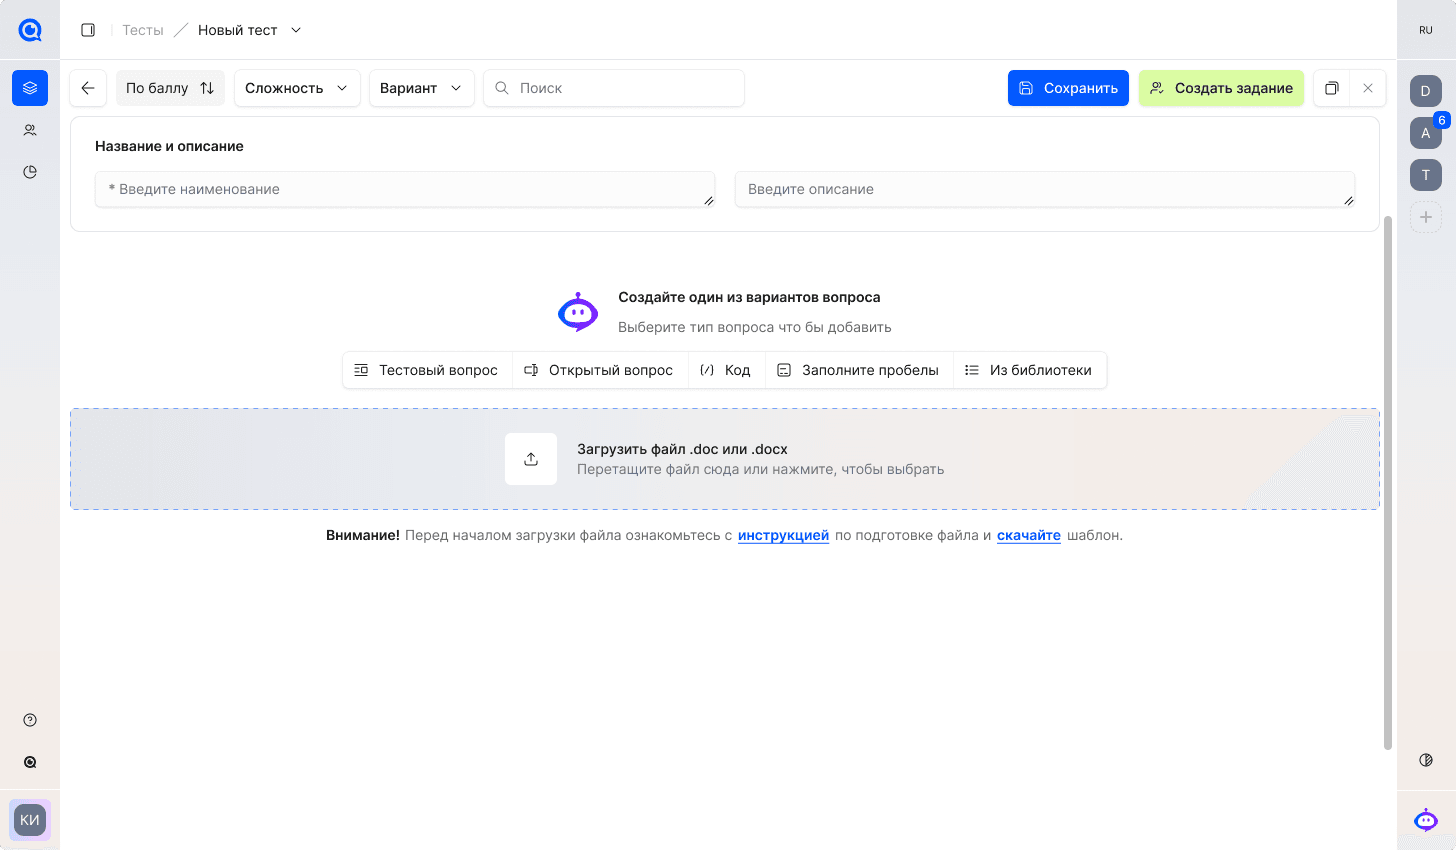Focus the Введите описание field
This screenshot has height=850, width=1456.
(x=1045, y=189)
